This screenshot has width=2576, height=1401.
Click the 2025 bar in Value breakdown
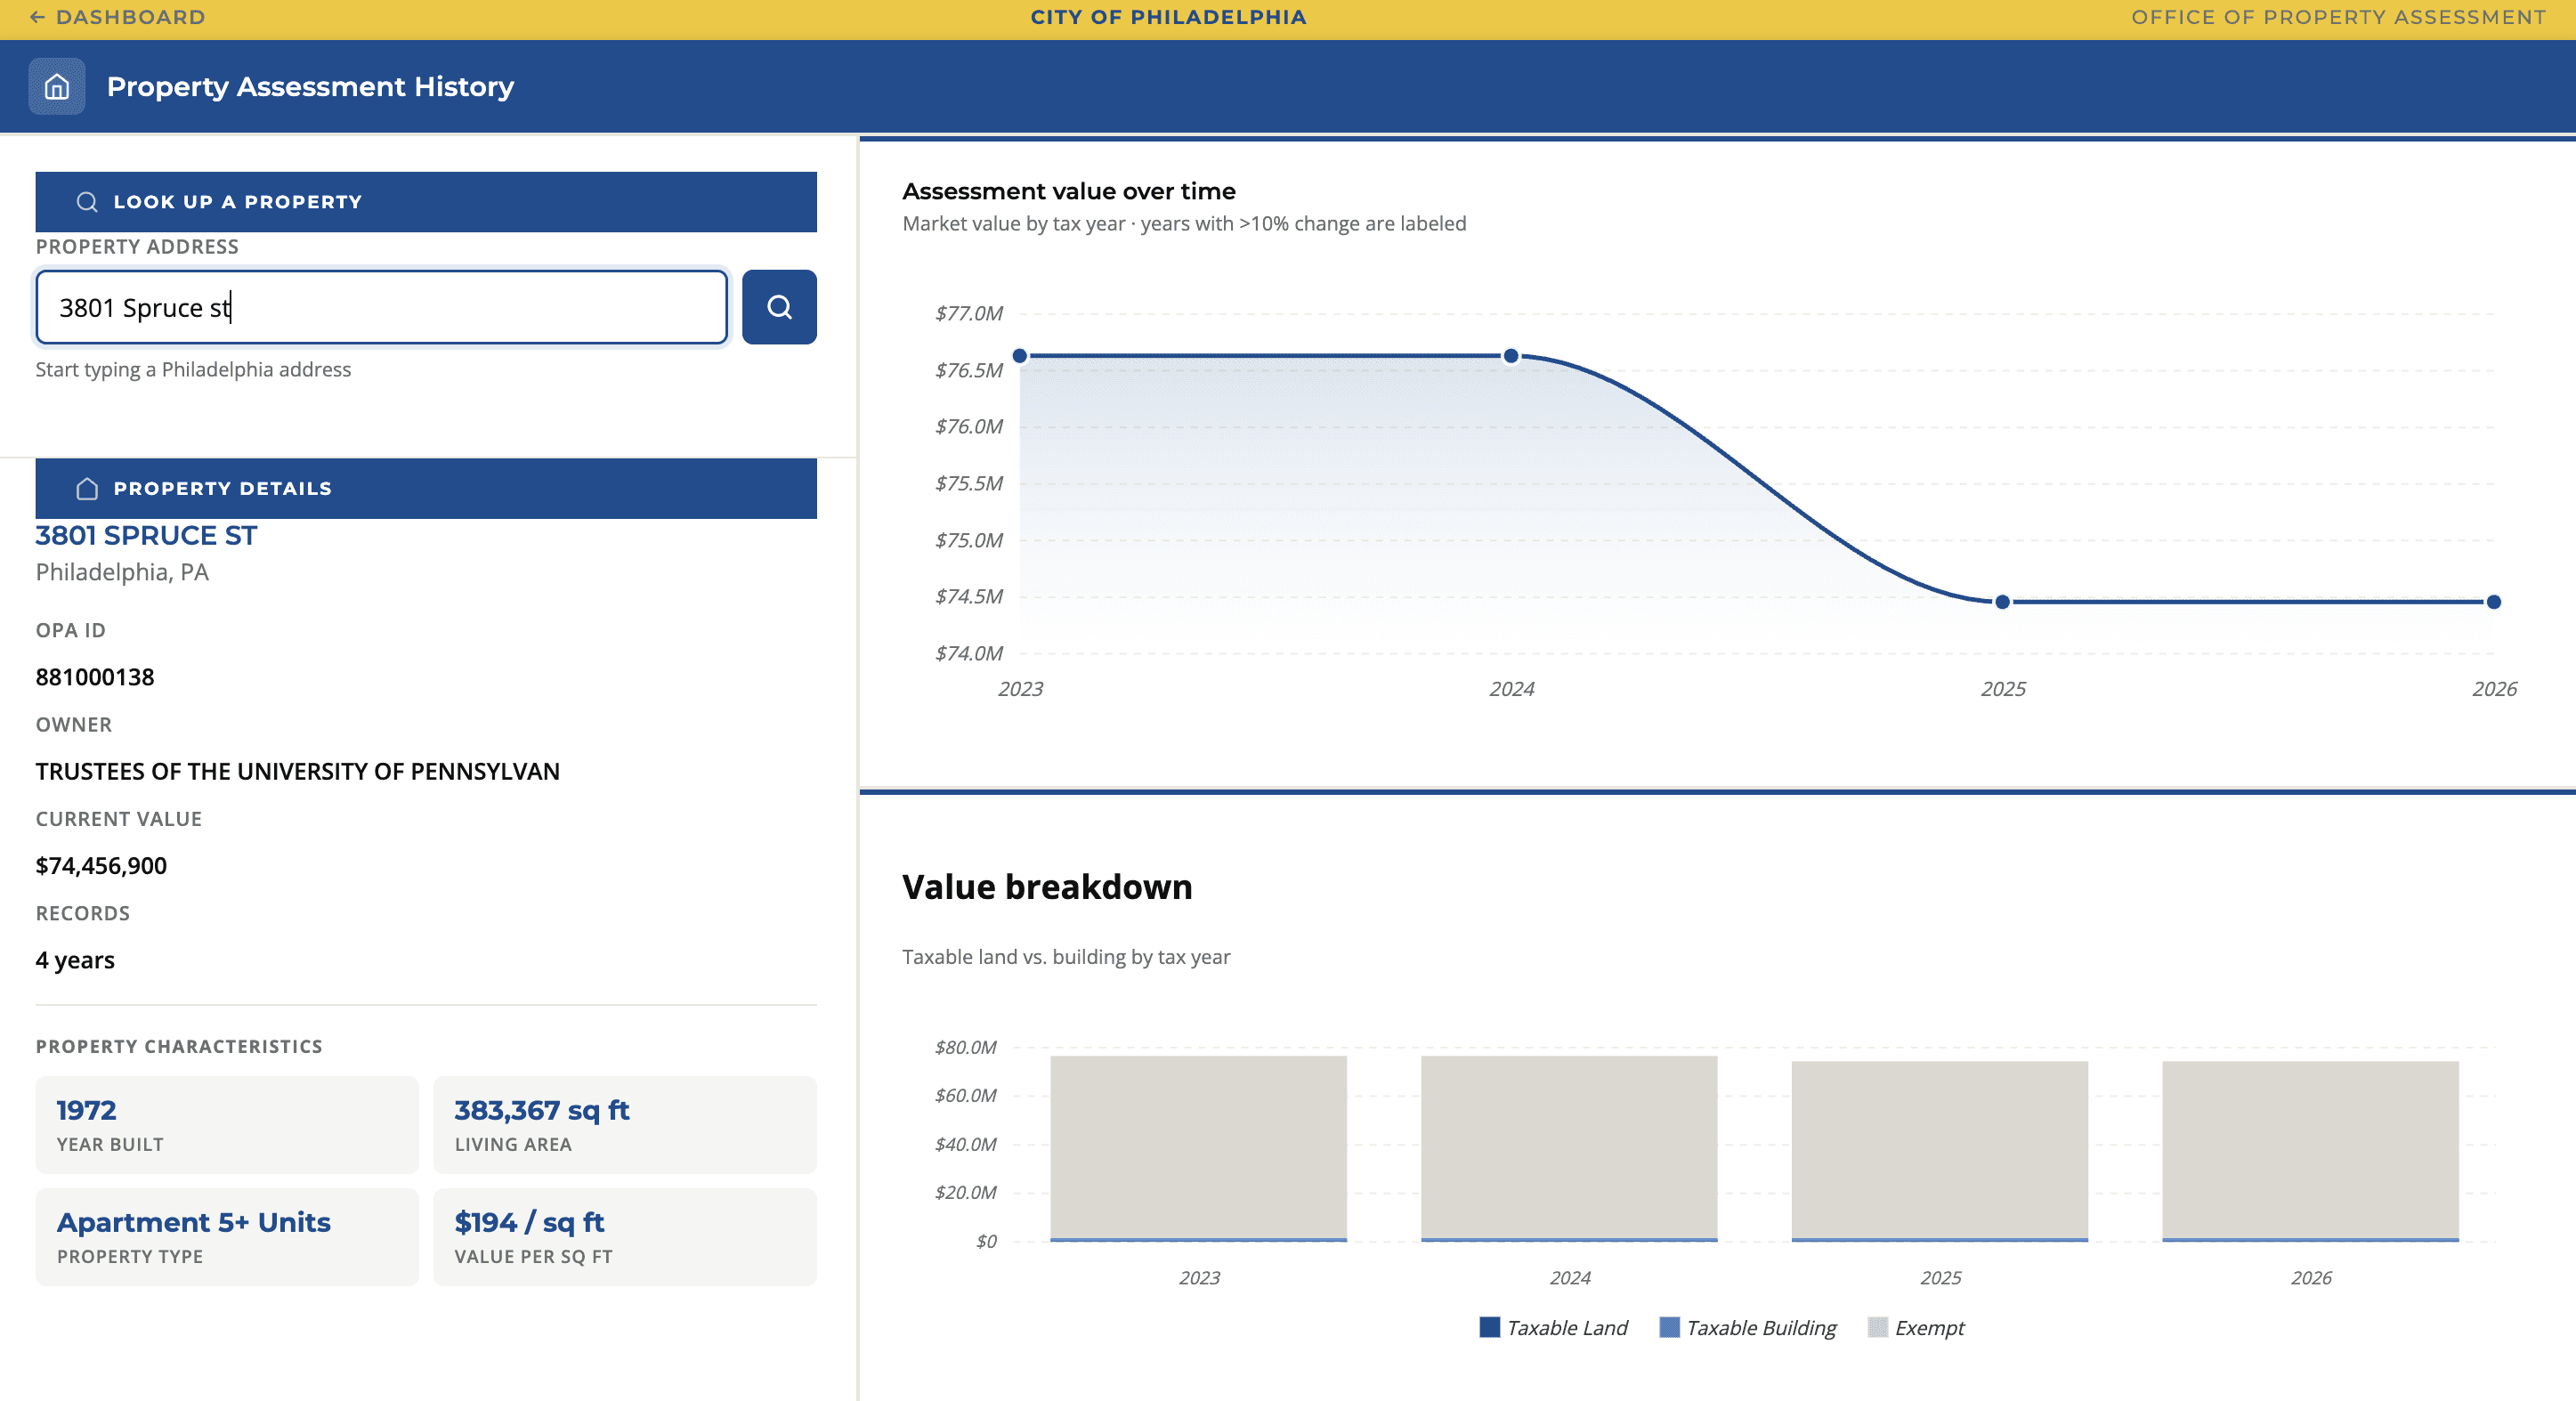click(x=1940, y=1151)
